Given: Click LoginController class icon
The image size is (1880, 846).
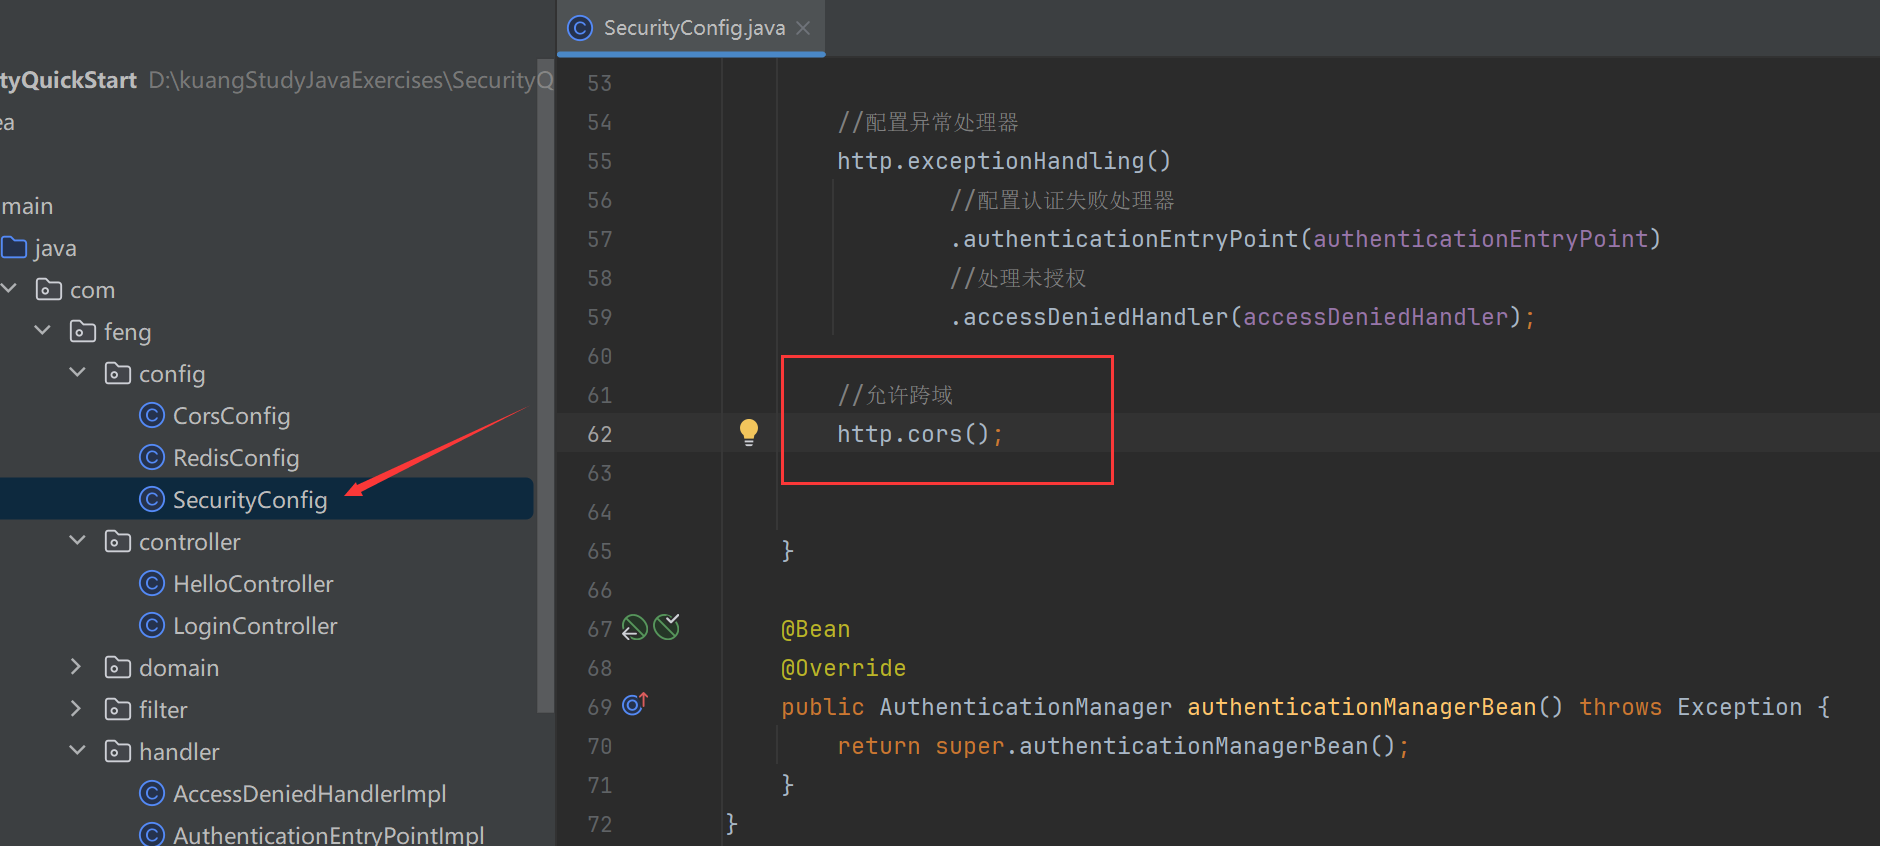Looking at the screenshot, I should point(152,625).
